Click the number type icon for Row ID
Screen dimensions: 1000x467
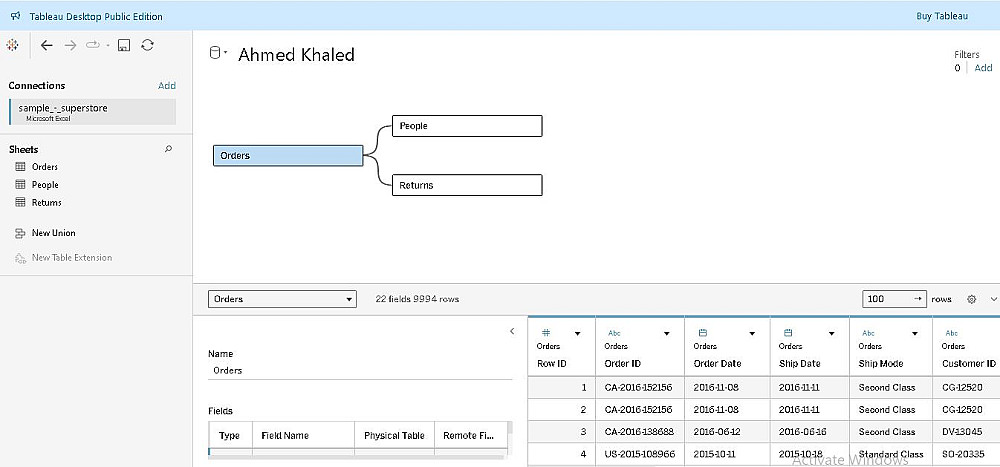(546, 332)
